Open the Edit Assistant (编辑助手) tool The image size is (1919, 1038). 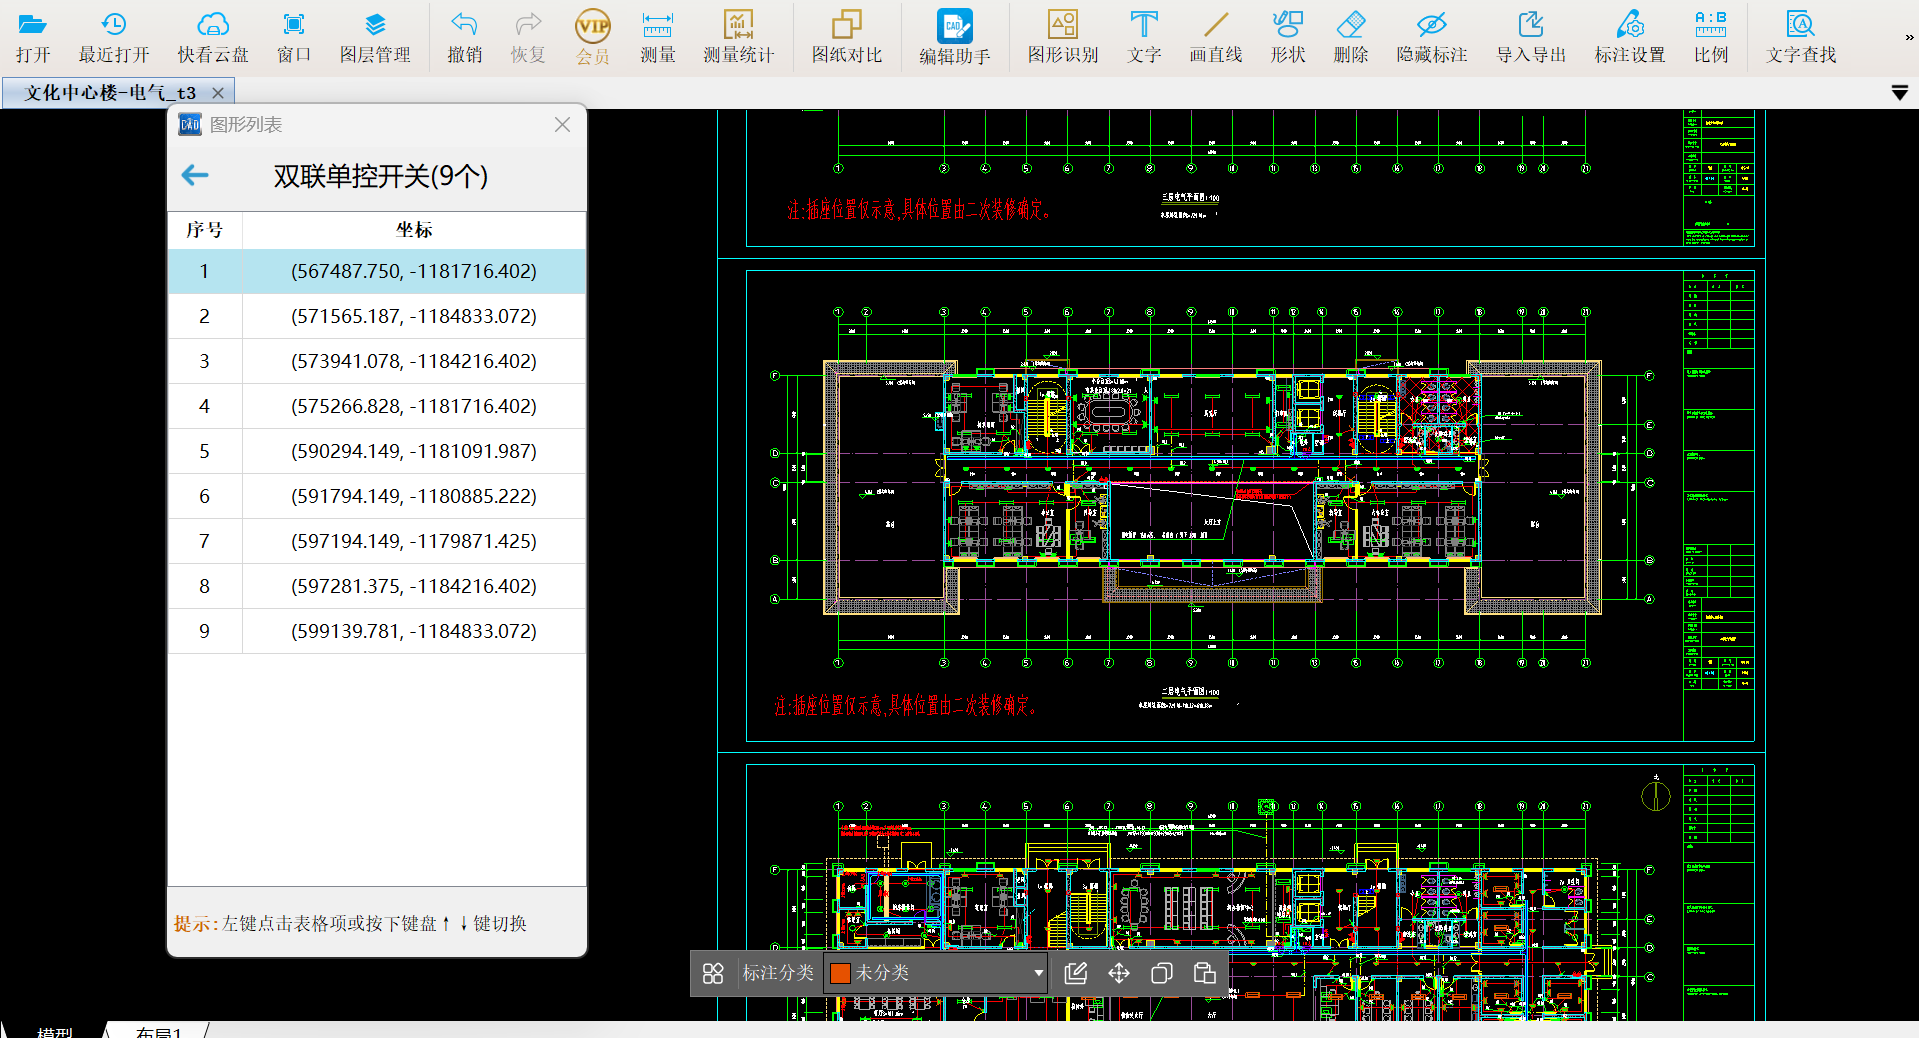tap(954, 36)
